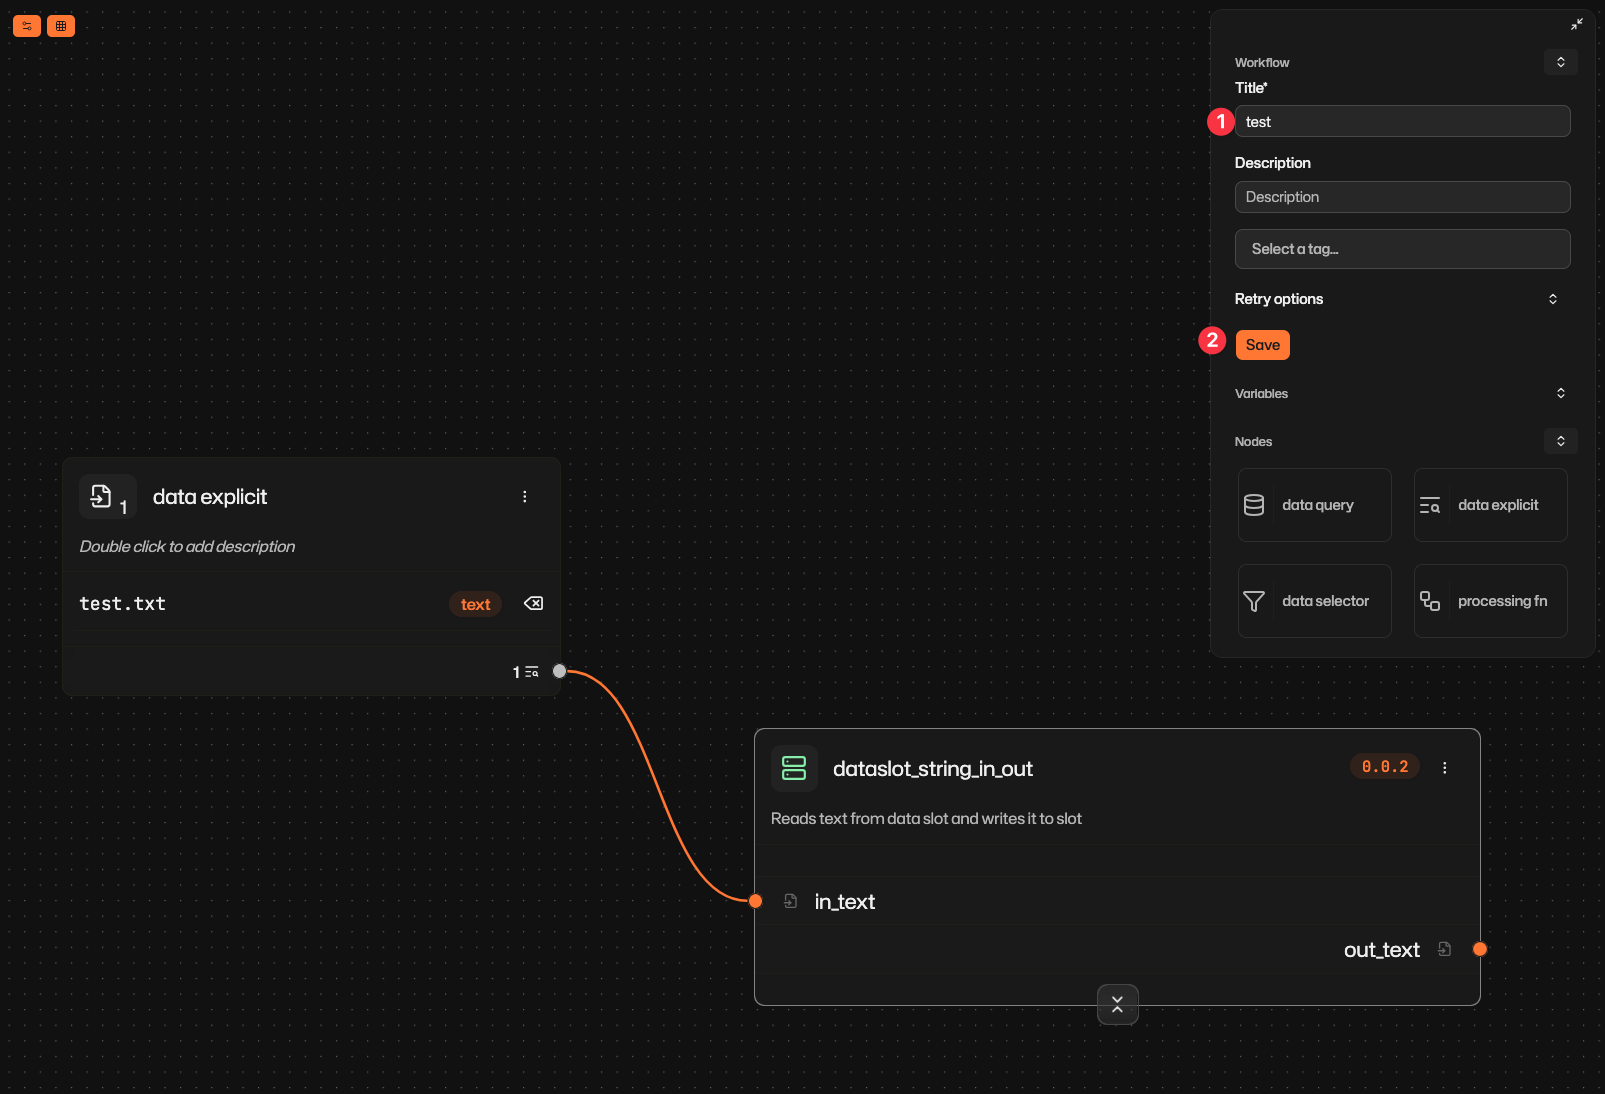This screenshot has width=1605, height=1094.
Task: Open the three-dot menu on data explicit node
Action: 525,496
